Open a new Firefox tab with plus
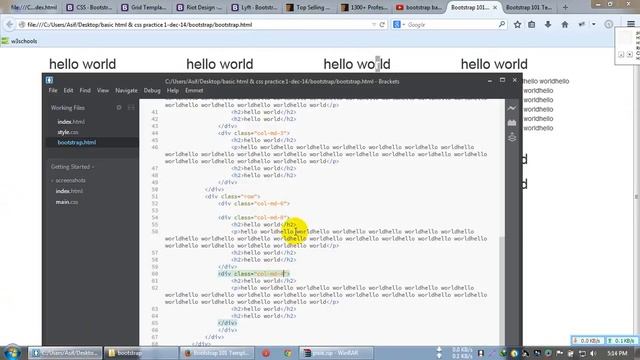Screen dimensions: 640x360 565,7
